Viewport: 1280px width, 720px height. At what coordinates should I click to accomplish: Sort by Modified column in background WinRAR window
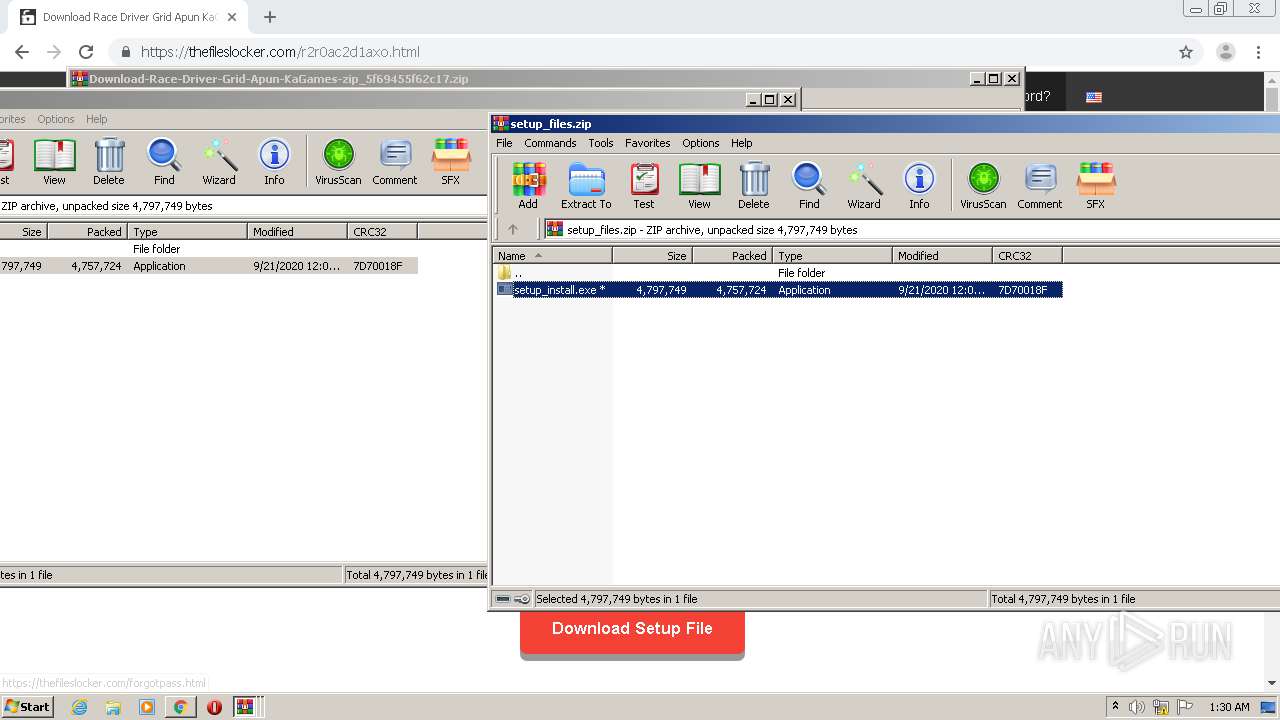[298, 232]
